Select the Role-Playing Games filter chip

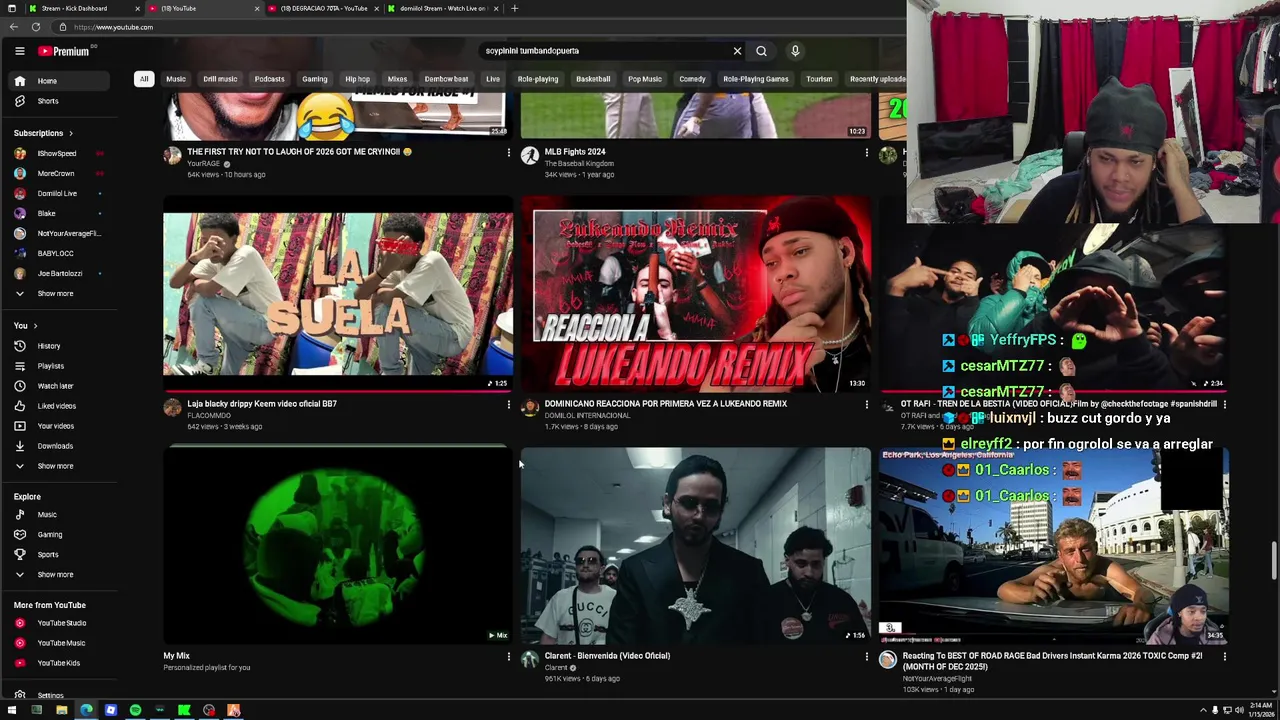click(756, 79)
